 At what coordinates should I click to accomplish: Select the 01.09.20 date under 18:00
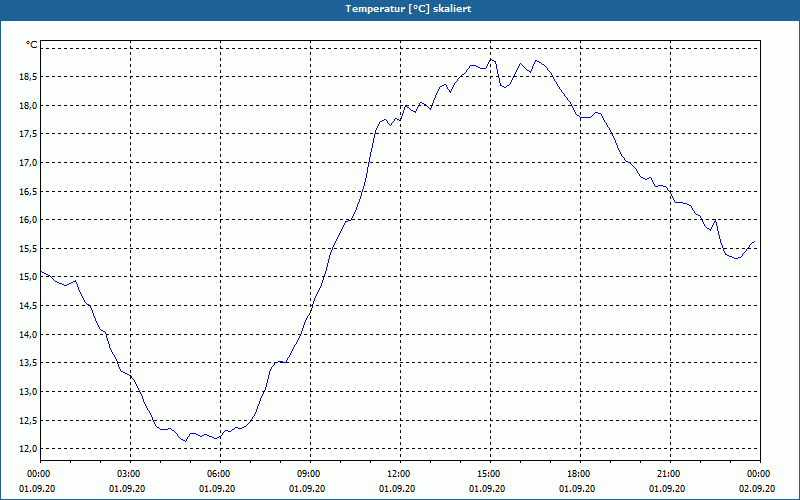coord(577,489)
